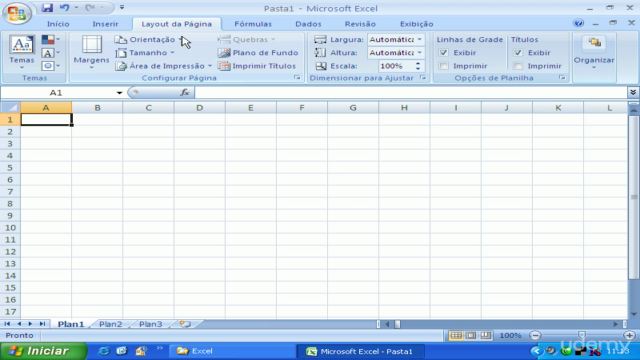The width and height of the screenshot is (640, 360).
Task: Click the zoom in plus button
Action: [629, 336]
